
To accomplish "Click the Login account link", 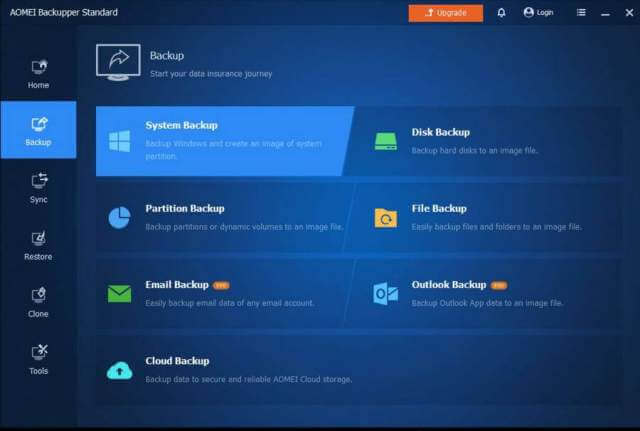I will coord(538,13).
